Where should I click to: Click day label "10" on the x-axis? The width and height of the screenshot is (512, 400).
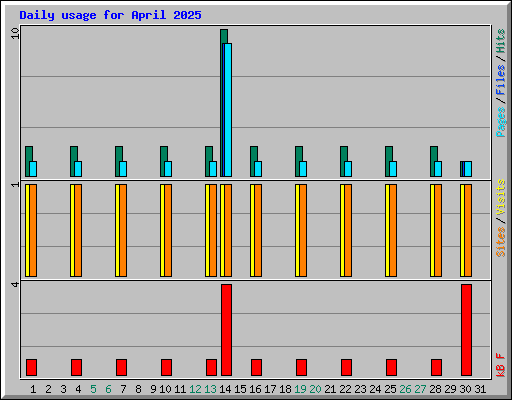(x=165, y=389)
